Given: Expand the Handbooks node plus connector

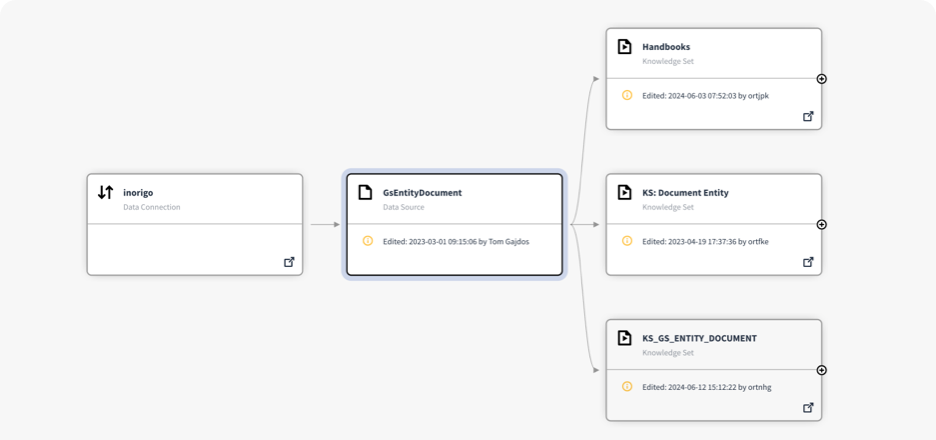Looking at the screenshot, I should point(822,78).
